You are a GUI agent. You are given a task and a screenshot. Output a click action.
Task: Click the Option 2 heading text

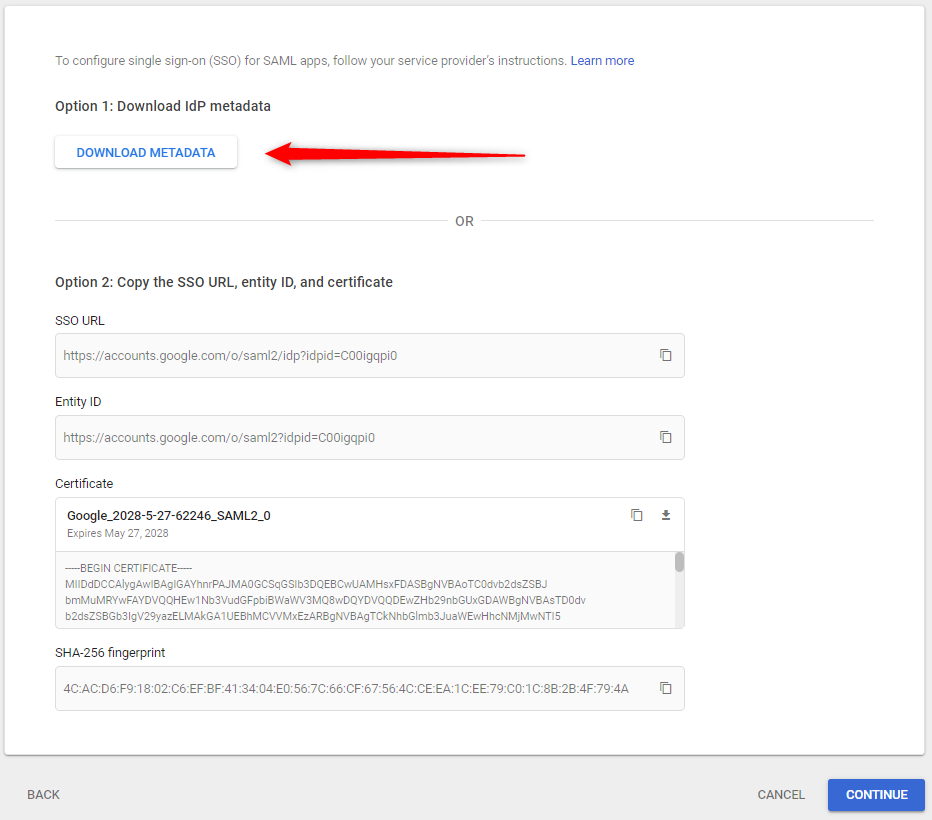(224, 282)
